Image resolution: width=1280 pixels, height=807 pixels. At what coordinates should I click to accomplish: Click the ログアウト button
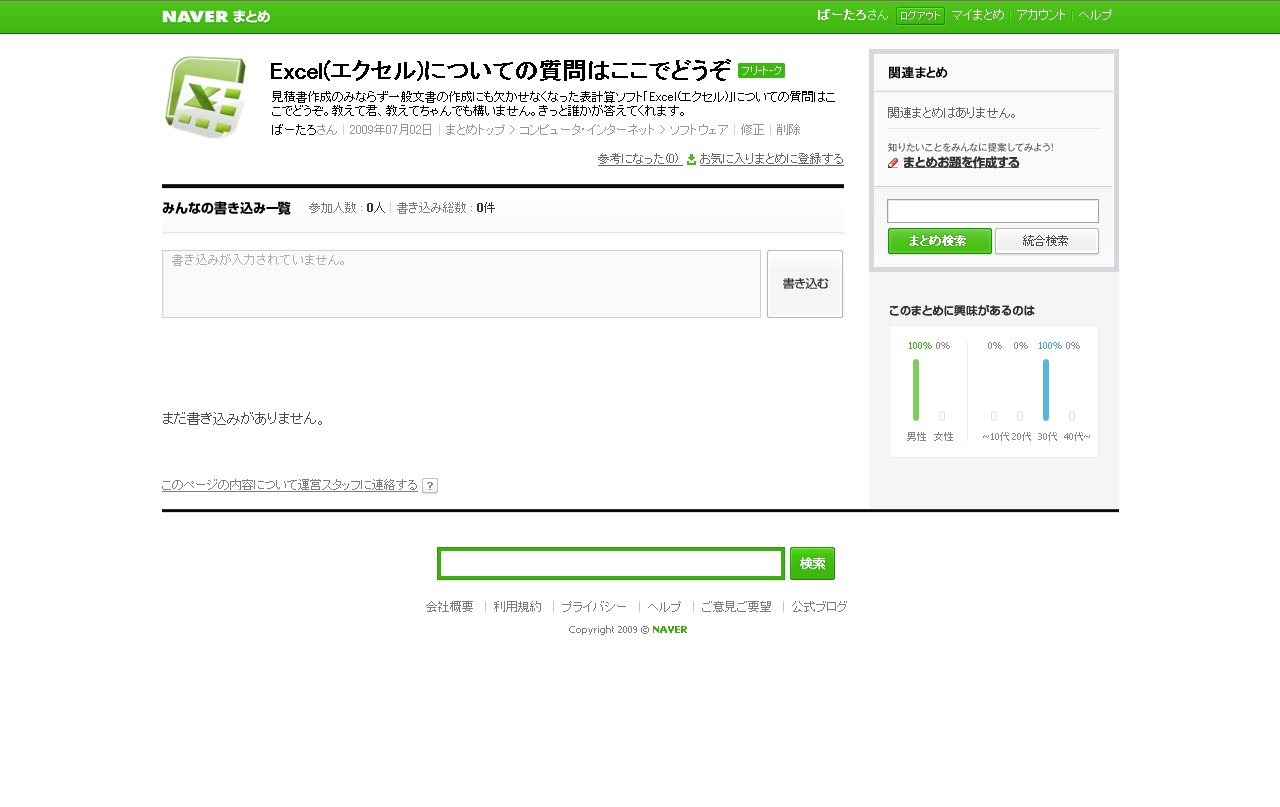click(x=920, y=16)
